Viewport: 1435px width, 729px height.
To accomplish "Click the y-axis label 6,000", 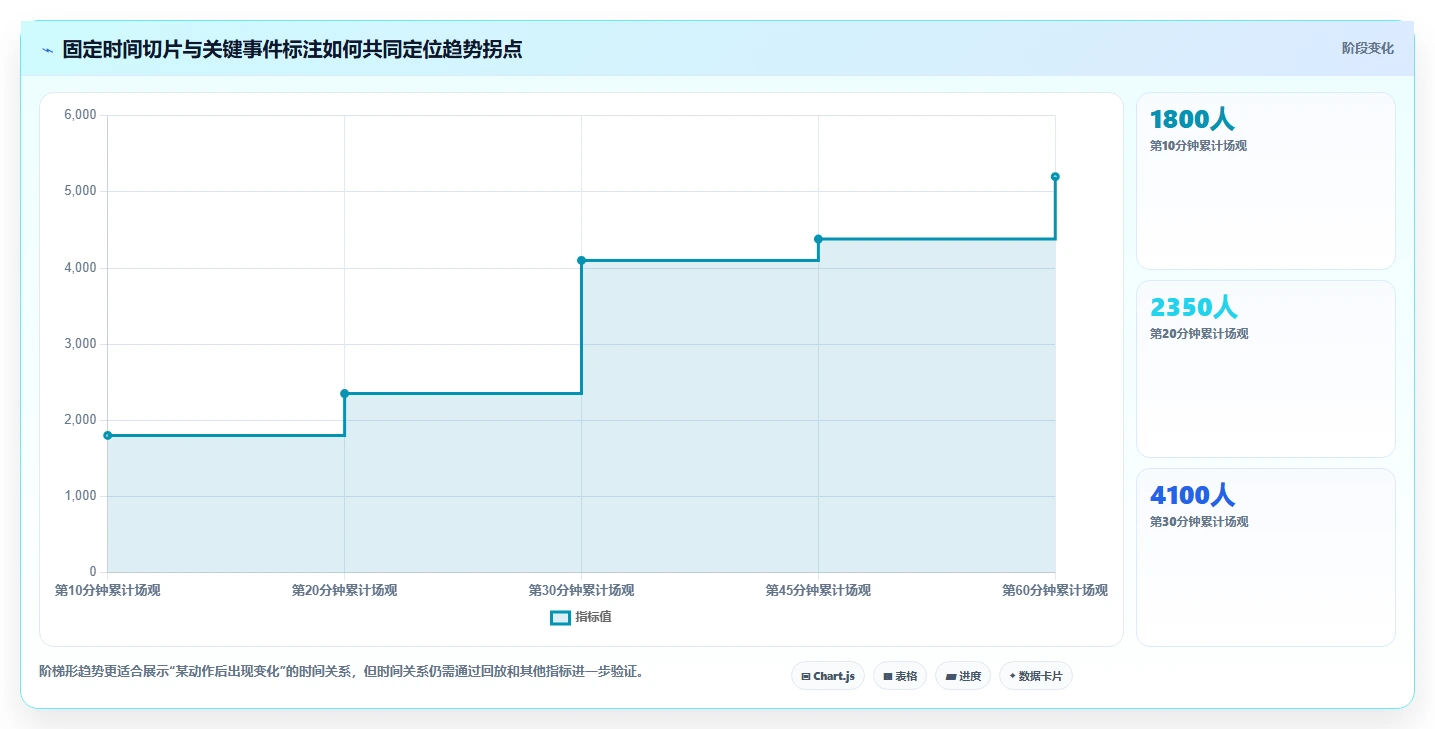I will pyautogui.click(x=80, y=115).
